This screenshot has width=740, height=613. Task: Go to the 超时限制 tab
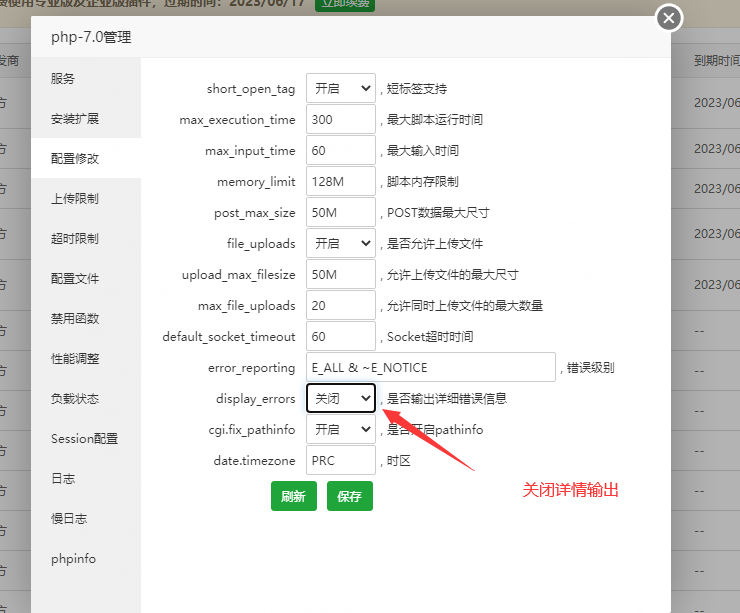coord(86,239)
